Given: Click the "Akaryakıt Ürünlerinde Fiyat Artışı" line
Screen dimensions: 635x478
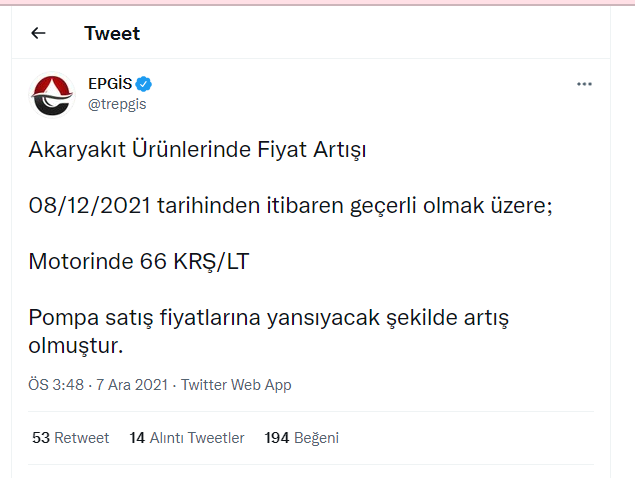Looking at the screenshot, I should 197,151.
